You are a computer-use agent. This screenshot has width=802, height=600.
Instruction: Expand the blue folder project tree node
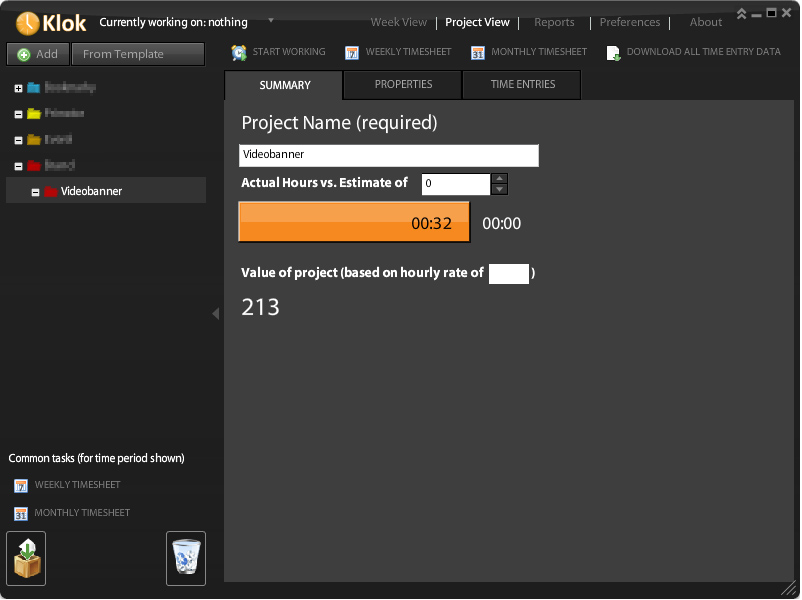tap(18, 88)
